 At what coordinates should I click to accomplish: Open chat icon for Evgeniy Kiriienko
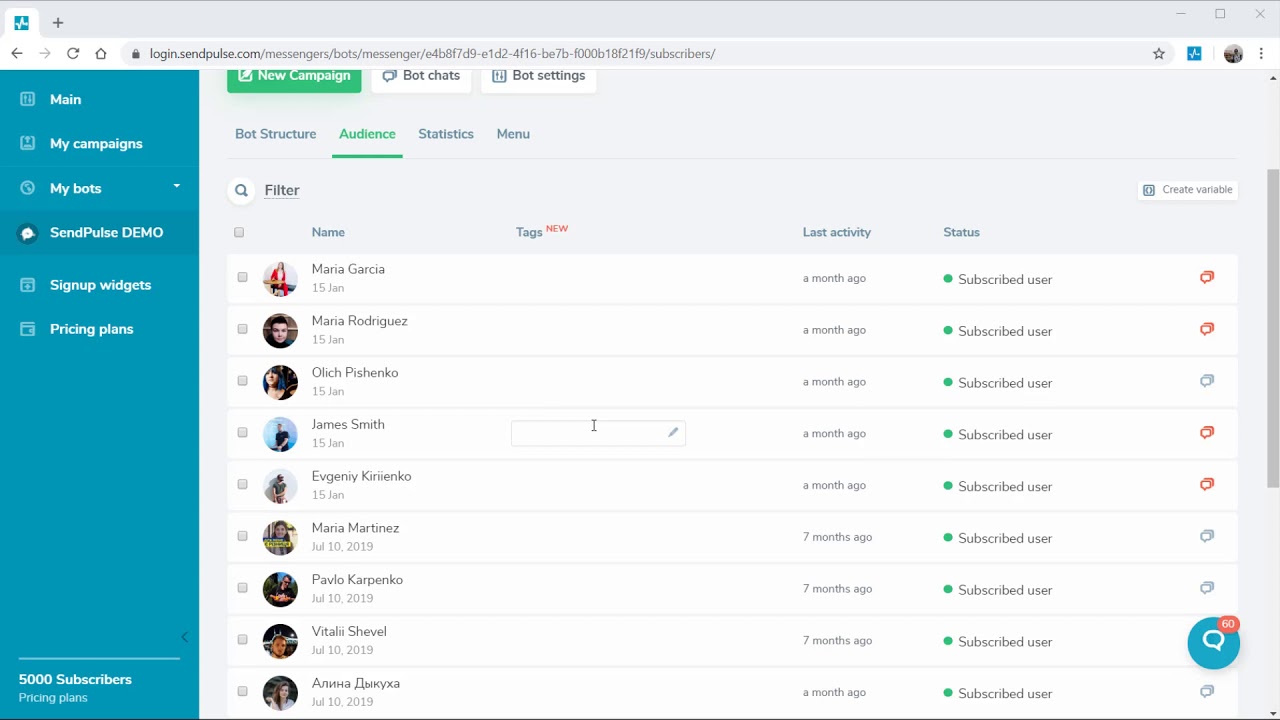[1207, 485]
